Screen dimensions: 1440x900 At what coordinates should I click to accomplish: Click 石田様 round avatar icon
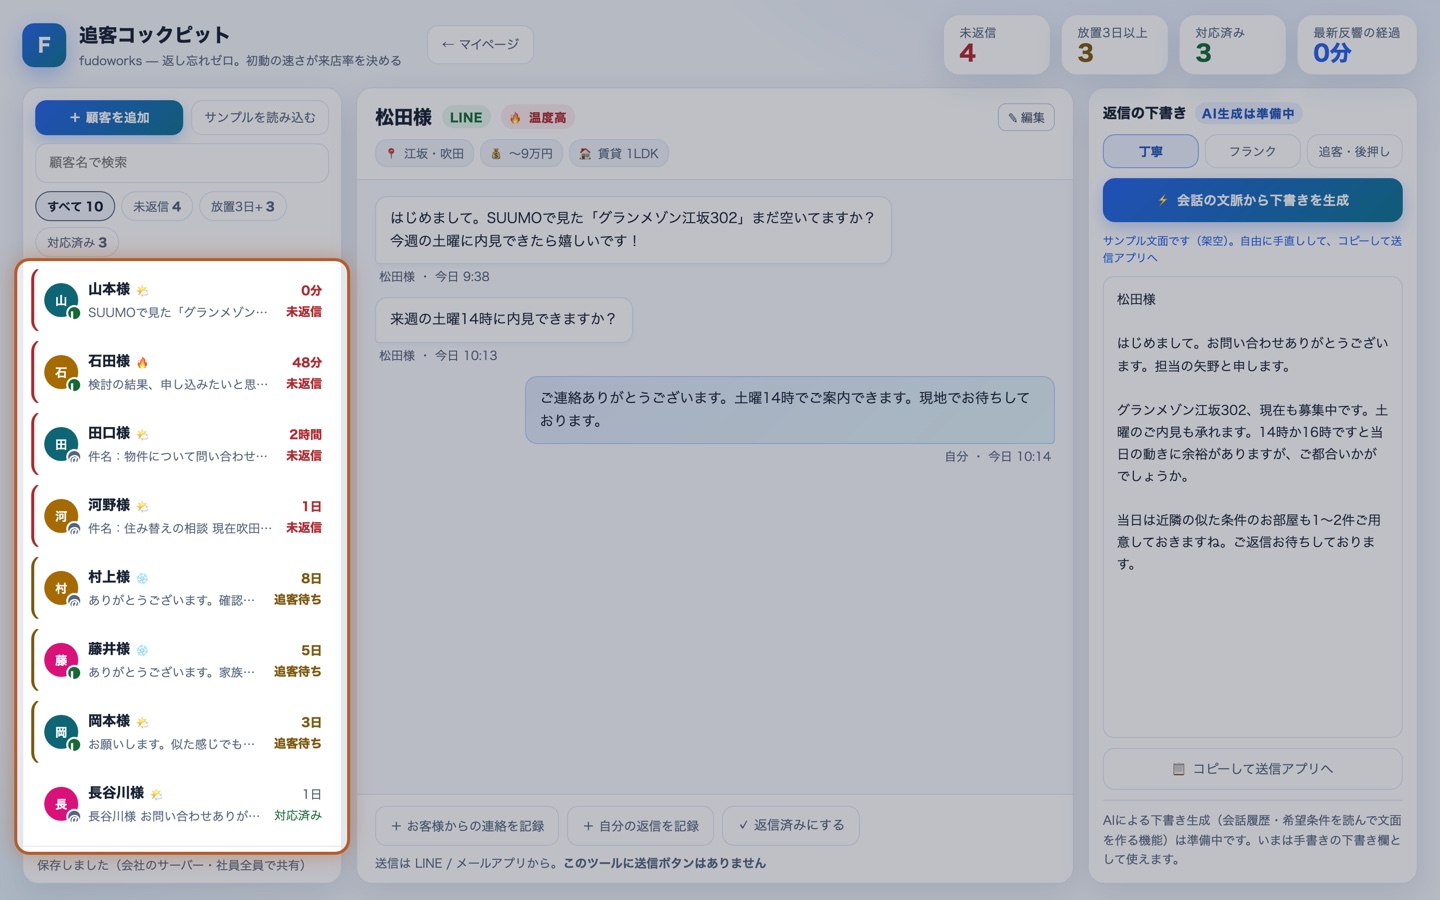pyautogui.click(x=61, y=372)
